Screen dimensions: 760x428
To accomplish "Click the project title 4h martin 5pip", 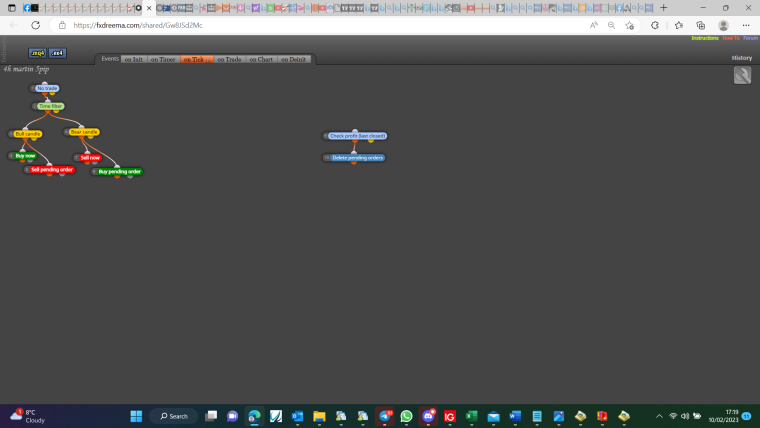I will (x=26, y=69).
